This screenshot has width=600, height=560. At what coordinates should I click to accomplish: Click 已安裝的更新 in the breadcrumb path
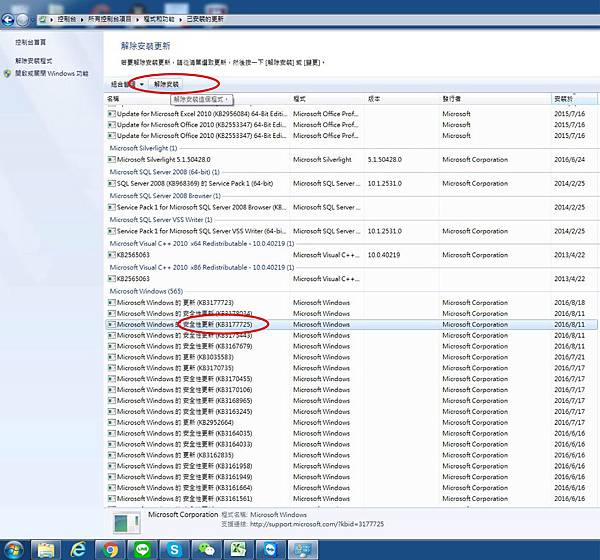pyautogui.click(x=205, y=19)
